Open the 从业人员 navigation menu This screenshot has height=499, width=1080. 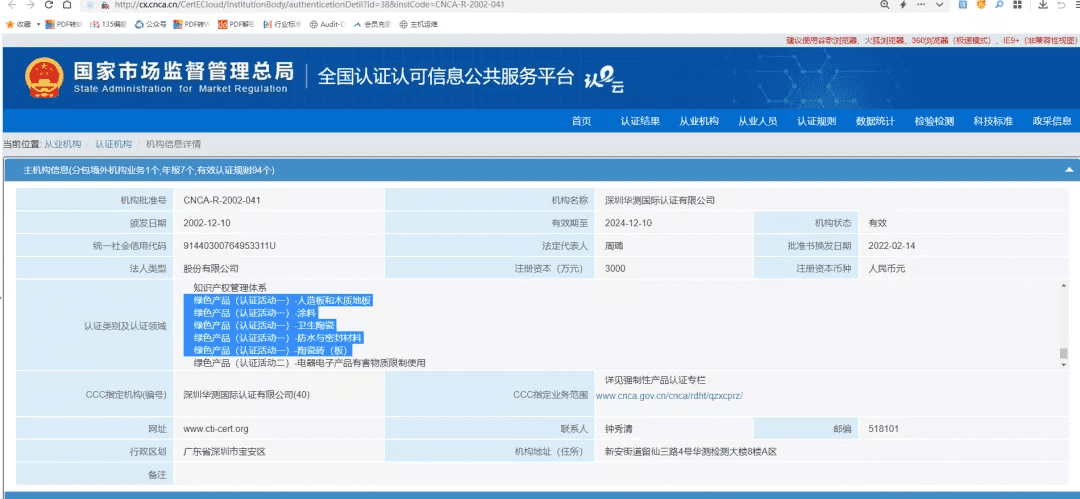pyautogui.click(x=758, y=121)
